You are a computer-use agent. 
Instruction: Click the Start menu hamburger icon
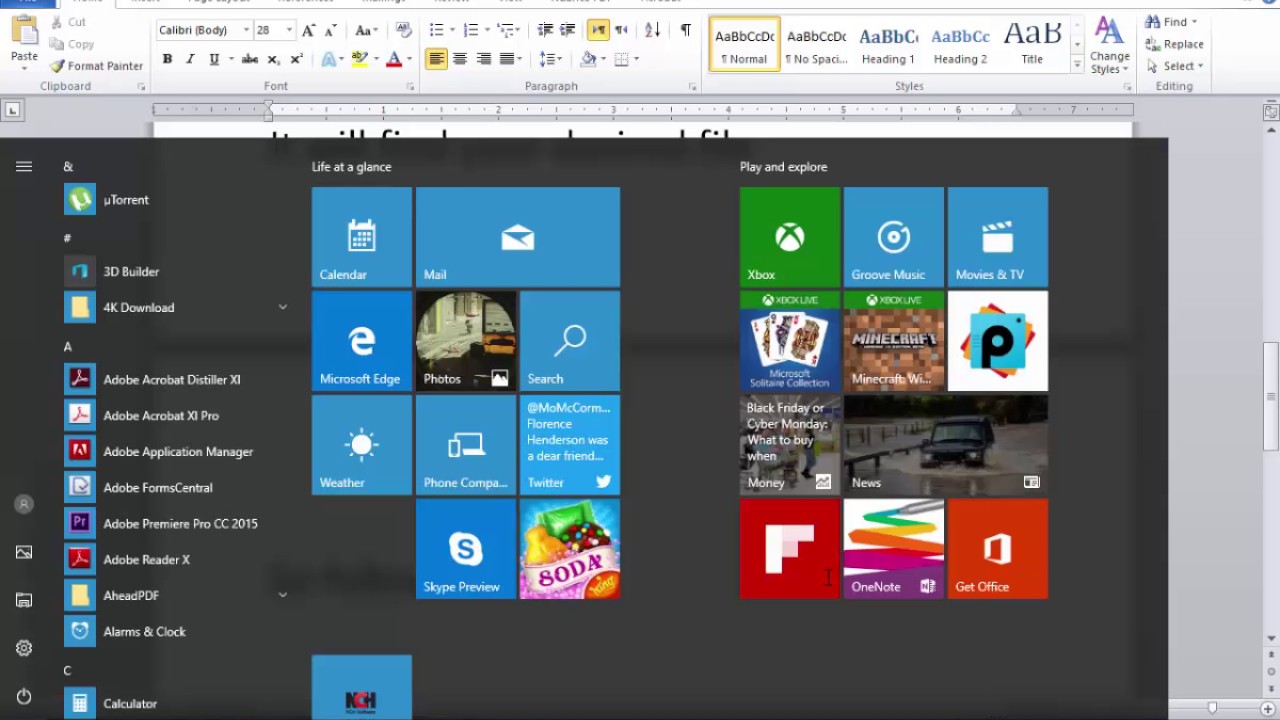click(x=24, y=167)
